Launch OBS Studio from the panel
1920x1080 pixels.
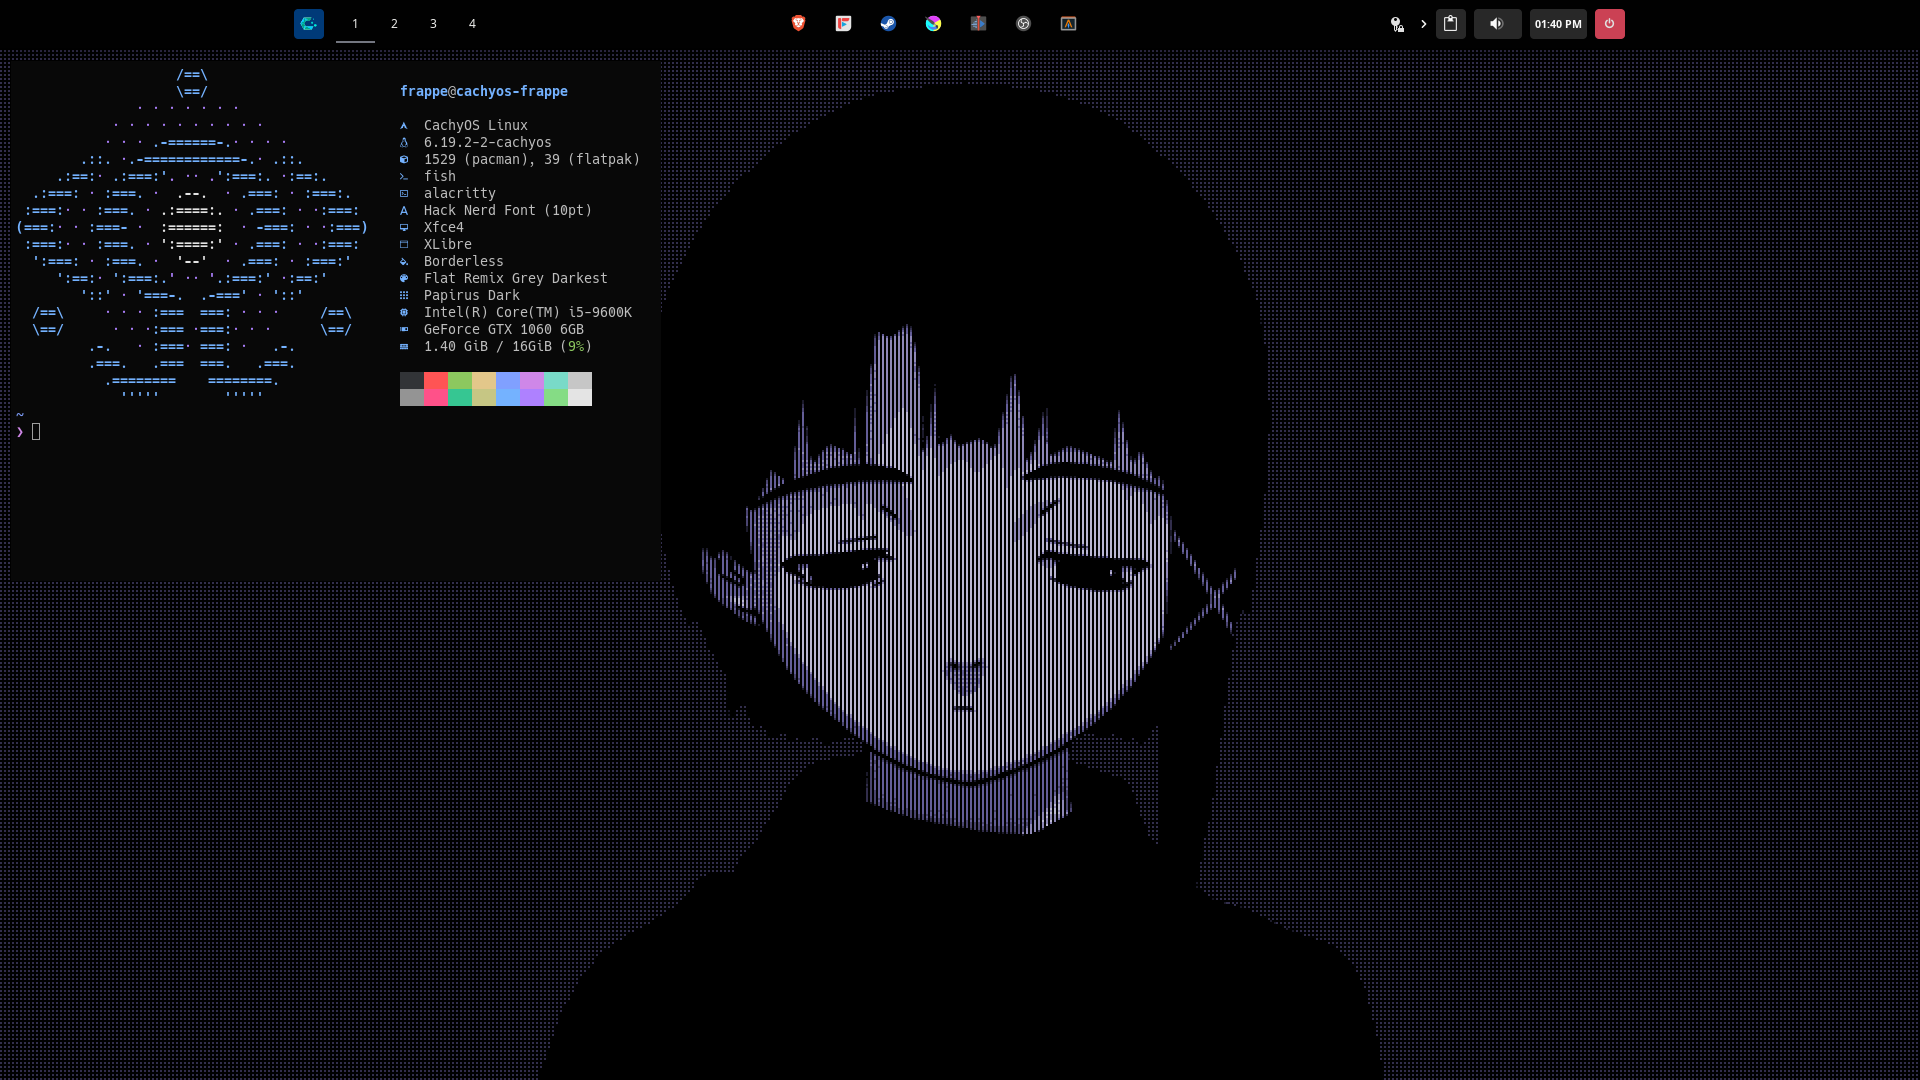(x=1023, y=24)
